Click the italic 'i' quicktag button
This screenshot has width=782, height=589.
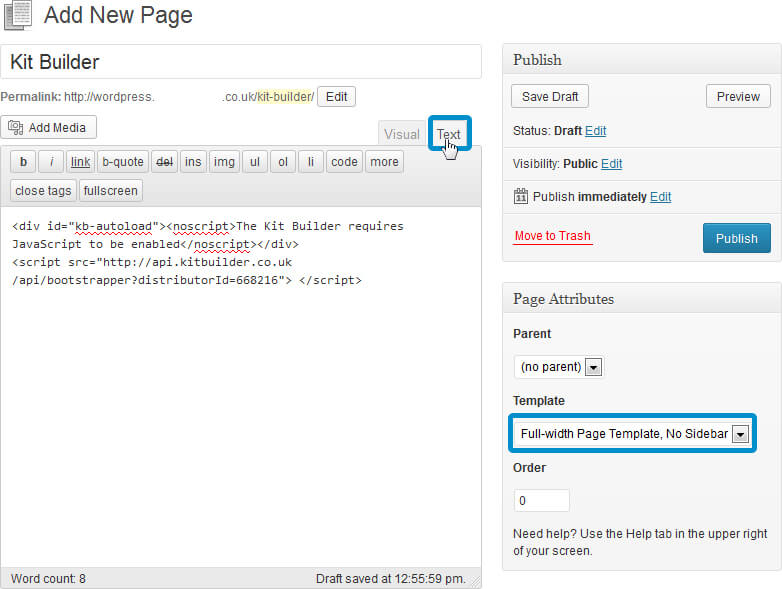(x=51, y=162)
